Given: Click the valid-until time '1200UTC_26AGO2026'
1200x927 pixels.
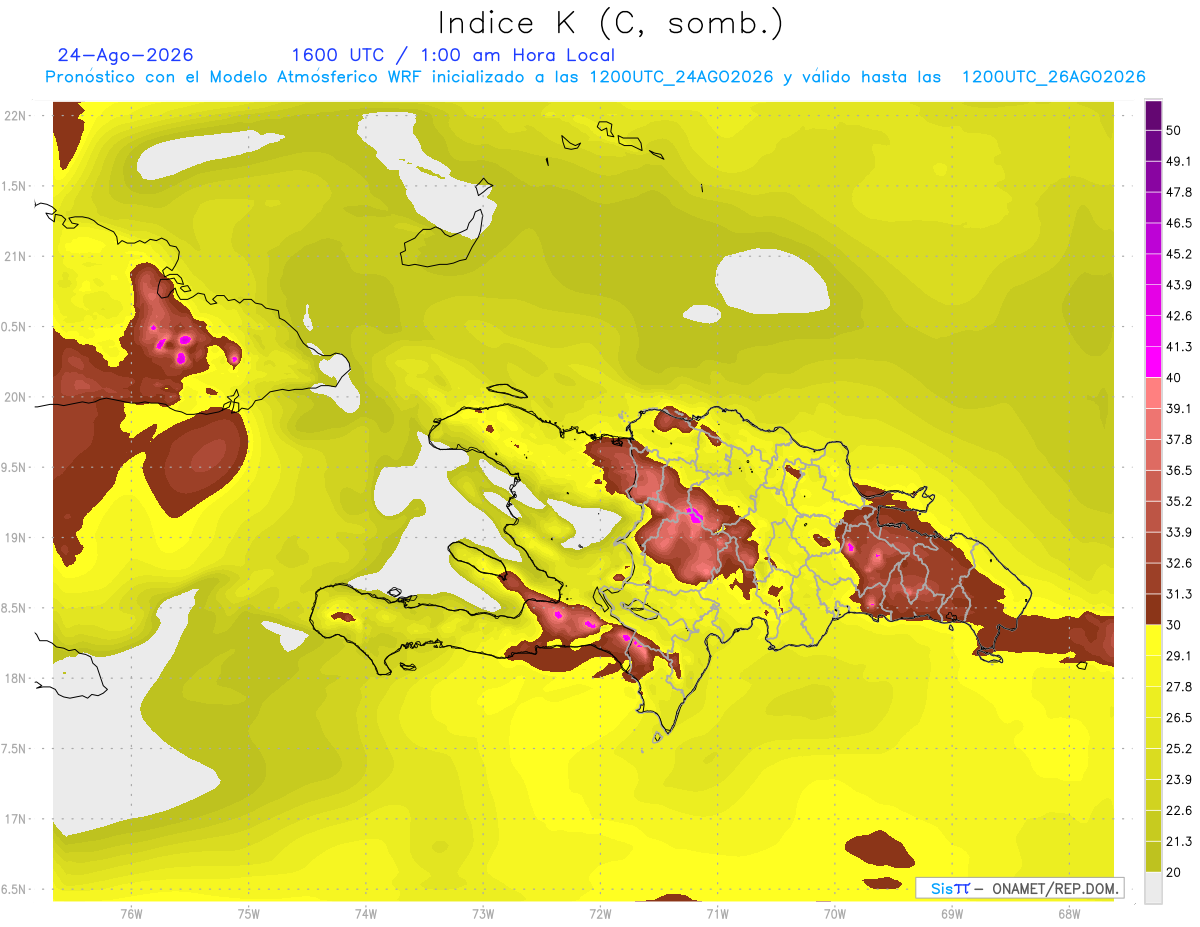Looking at the screenshot, I should 1053,77.
